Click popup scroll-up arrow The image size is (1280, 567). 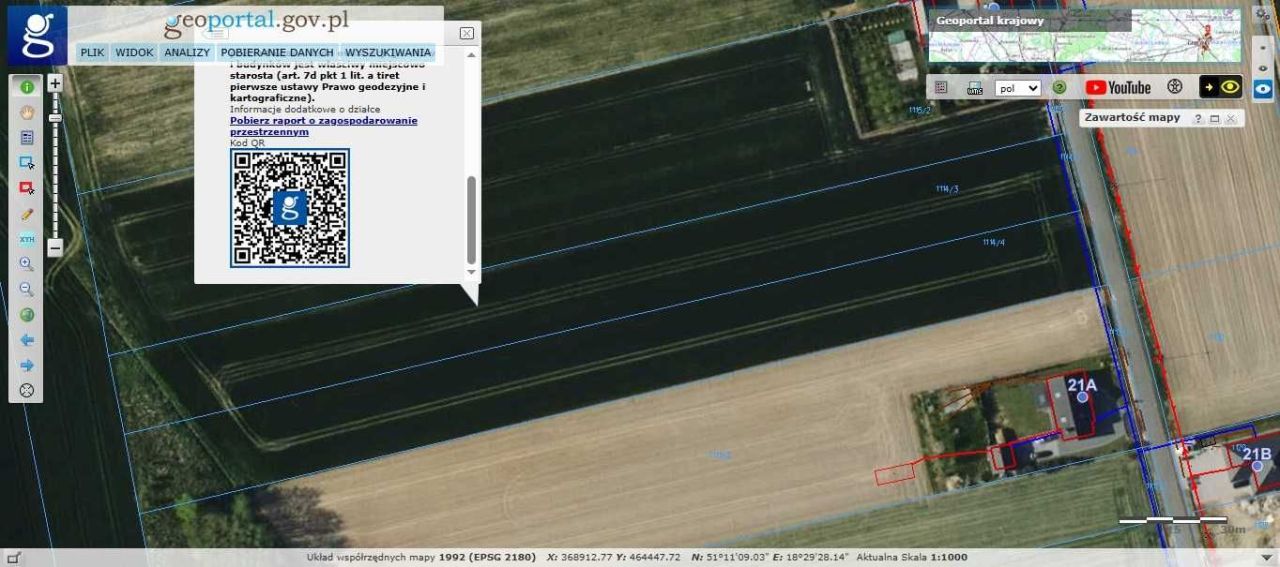pos(471,54)
